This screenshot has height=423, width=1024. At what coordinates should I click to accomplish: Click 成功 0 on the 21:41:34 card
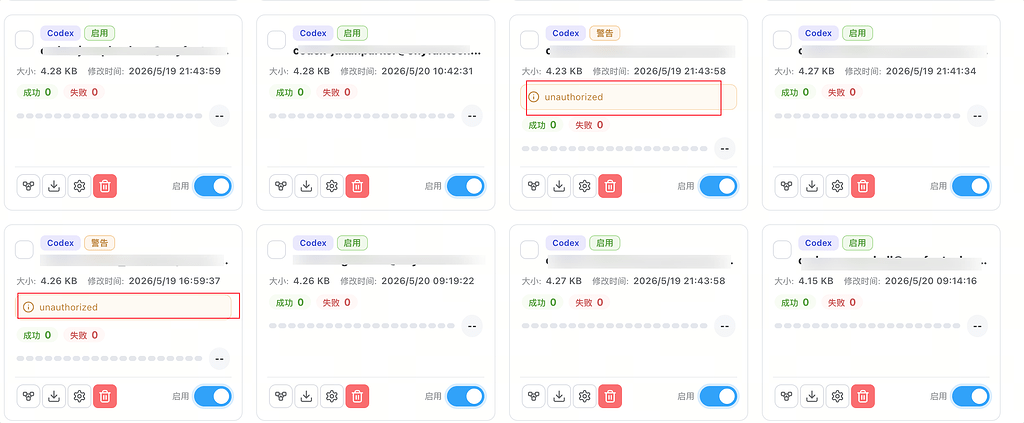[795, 92]
